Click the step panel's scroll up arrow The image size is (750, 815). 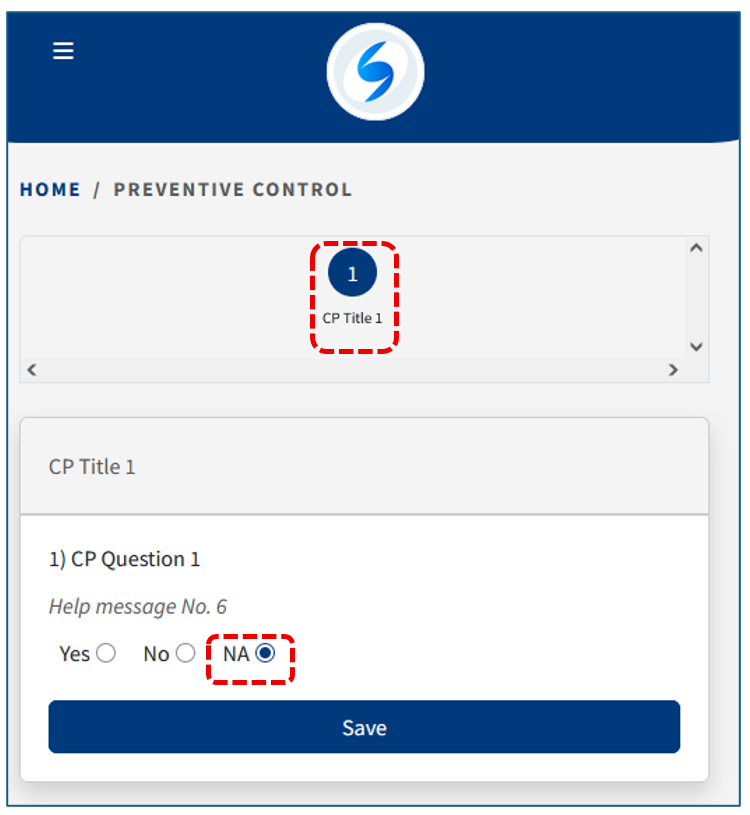coord(697,248)
